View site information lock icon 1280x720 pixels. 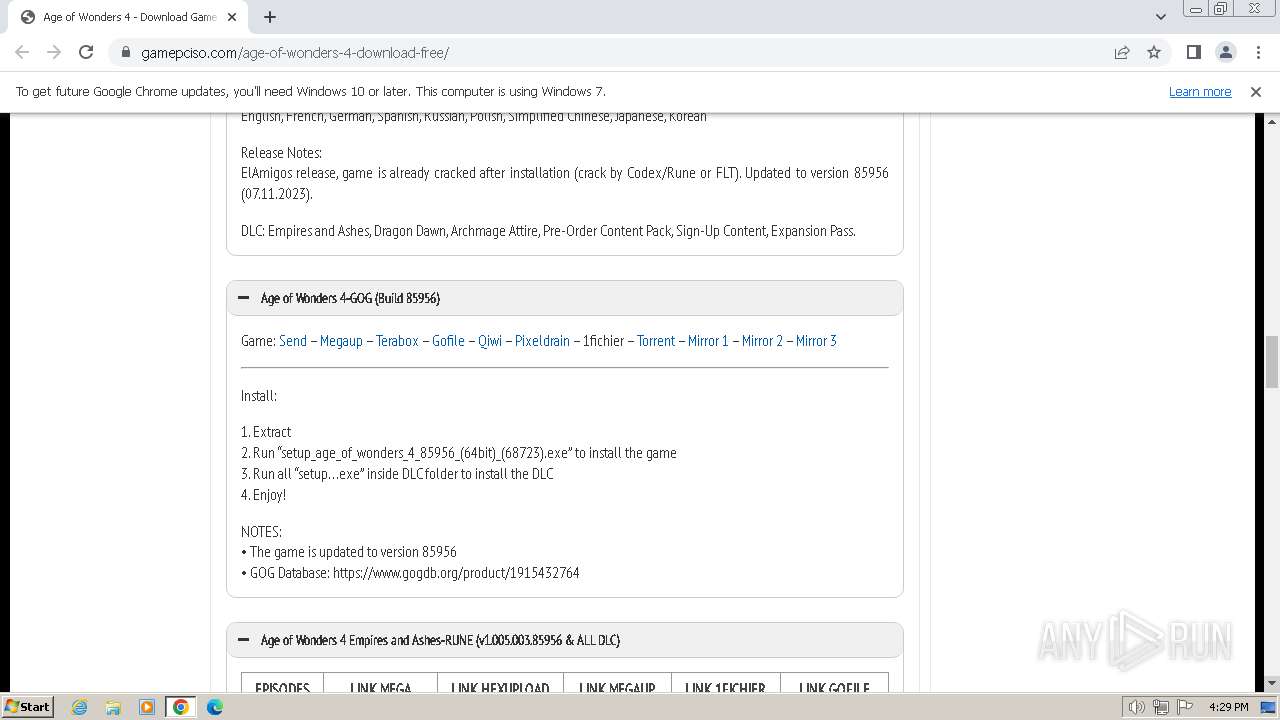125,52
